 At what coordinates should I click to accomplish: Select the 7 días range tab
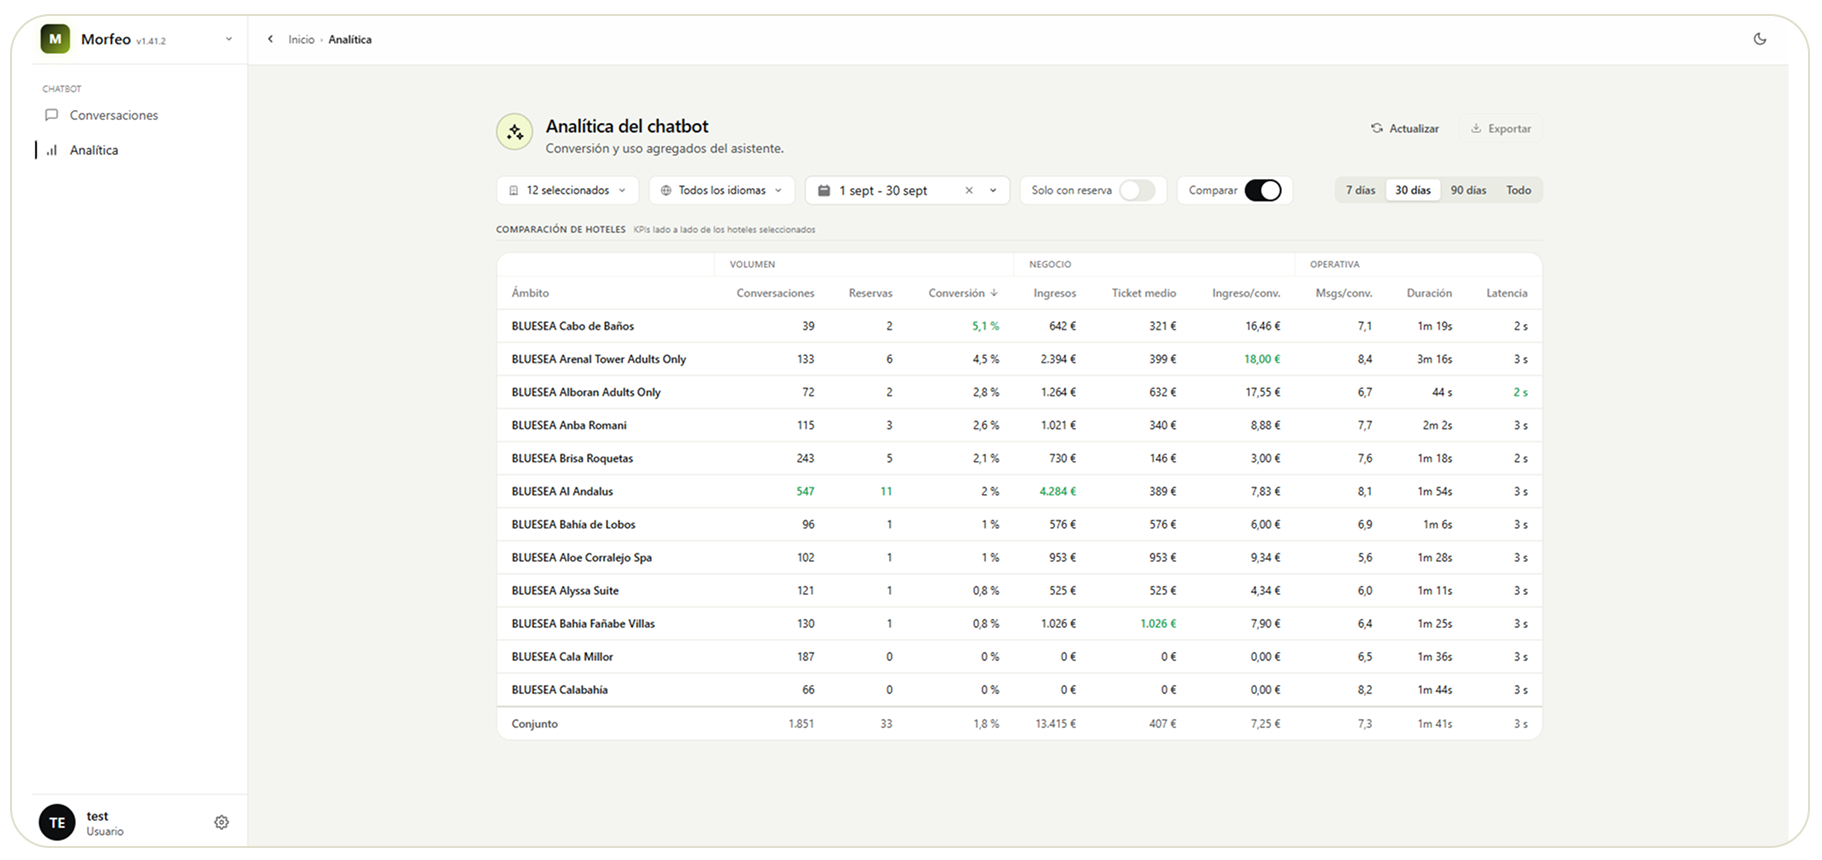[x=1360, y=190]
